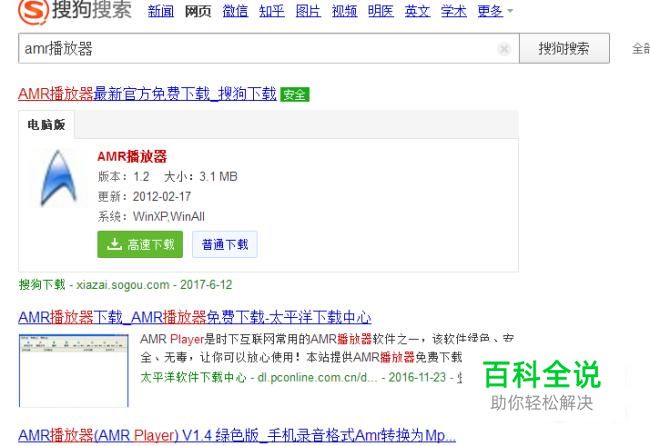Image resolution: width=650 pixels, height=446 pixels.
Task: Click the red AMR播放器 title link
Action: click(132, 157)
